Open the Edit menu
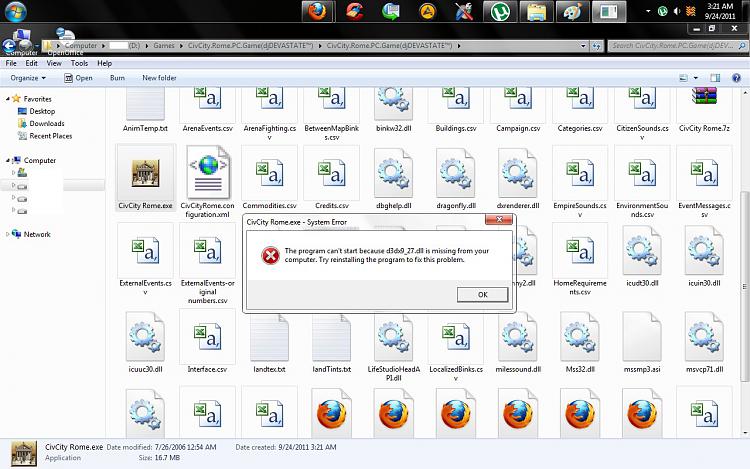 pyautogui.click(x=32, y=63)
